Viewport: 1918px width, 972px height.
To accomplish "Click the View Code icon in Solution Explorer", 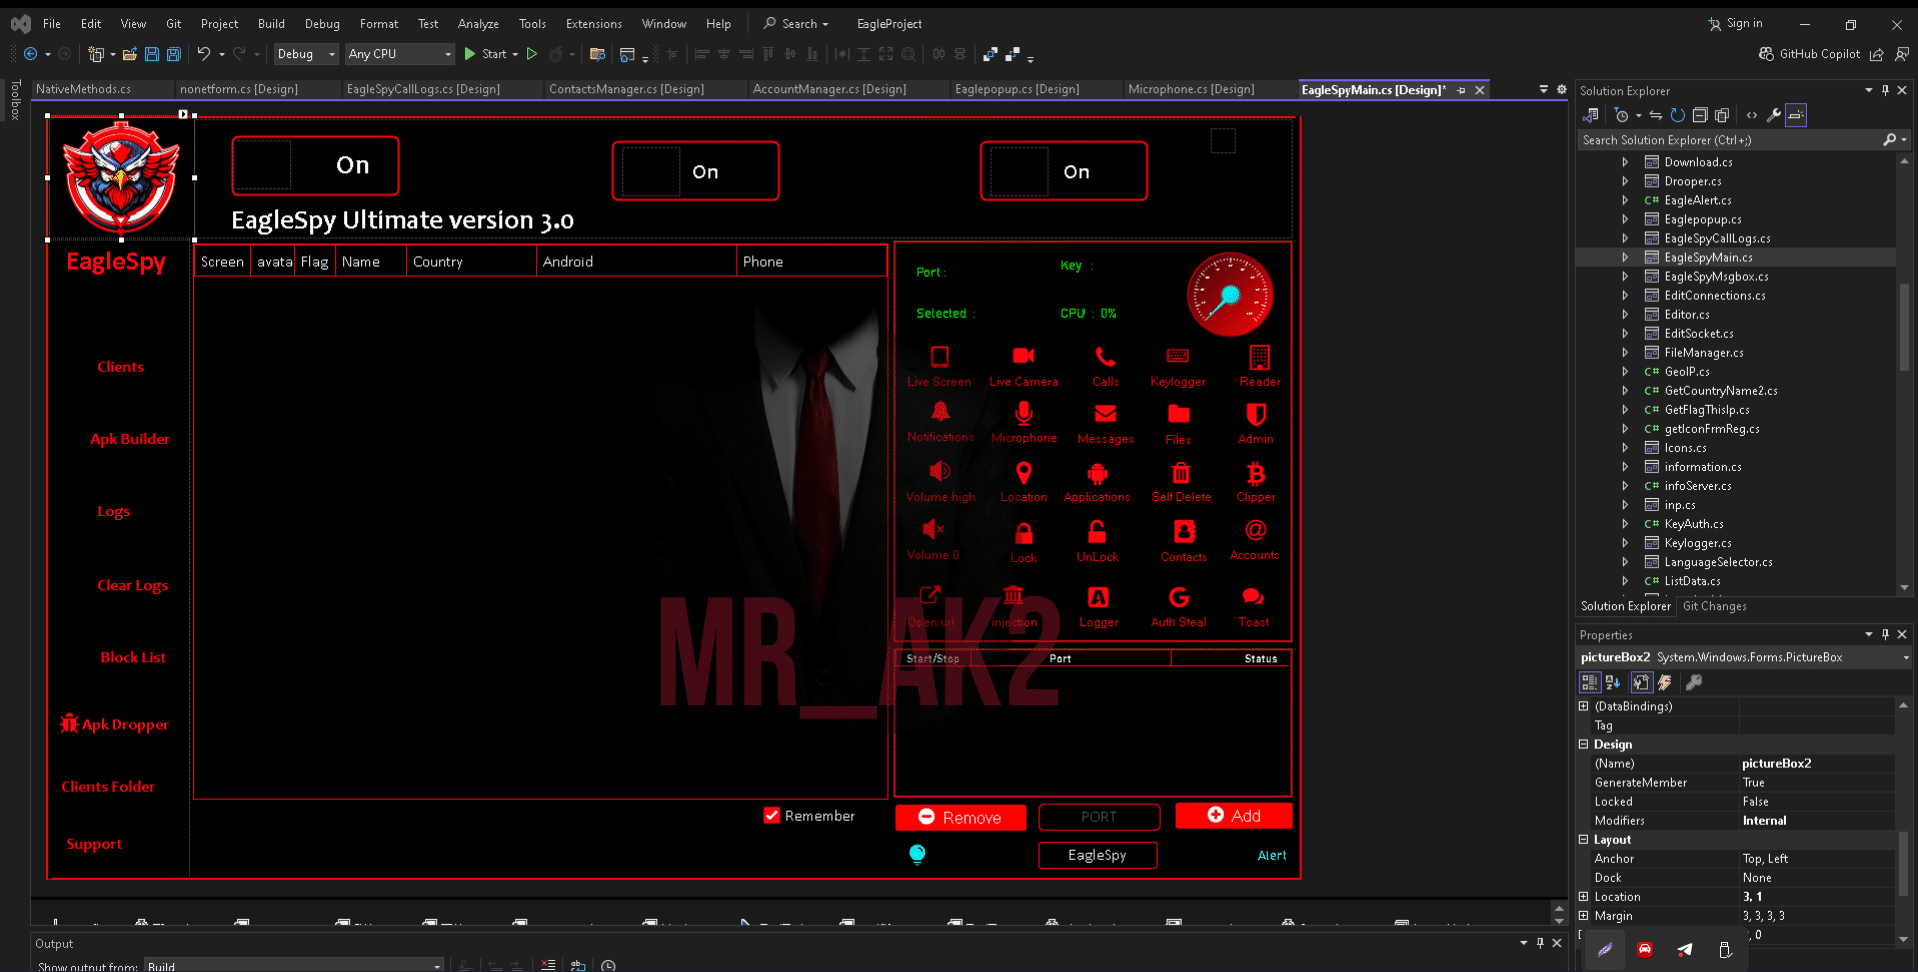I will click(1752, 115).
